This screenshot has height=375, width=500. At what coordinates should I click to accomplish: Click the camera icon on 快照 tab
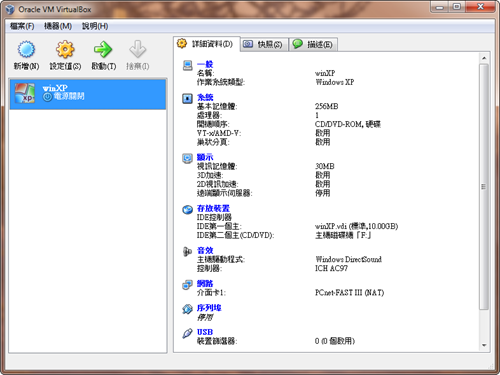[x=248, y=44]
